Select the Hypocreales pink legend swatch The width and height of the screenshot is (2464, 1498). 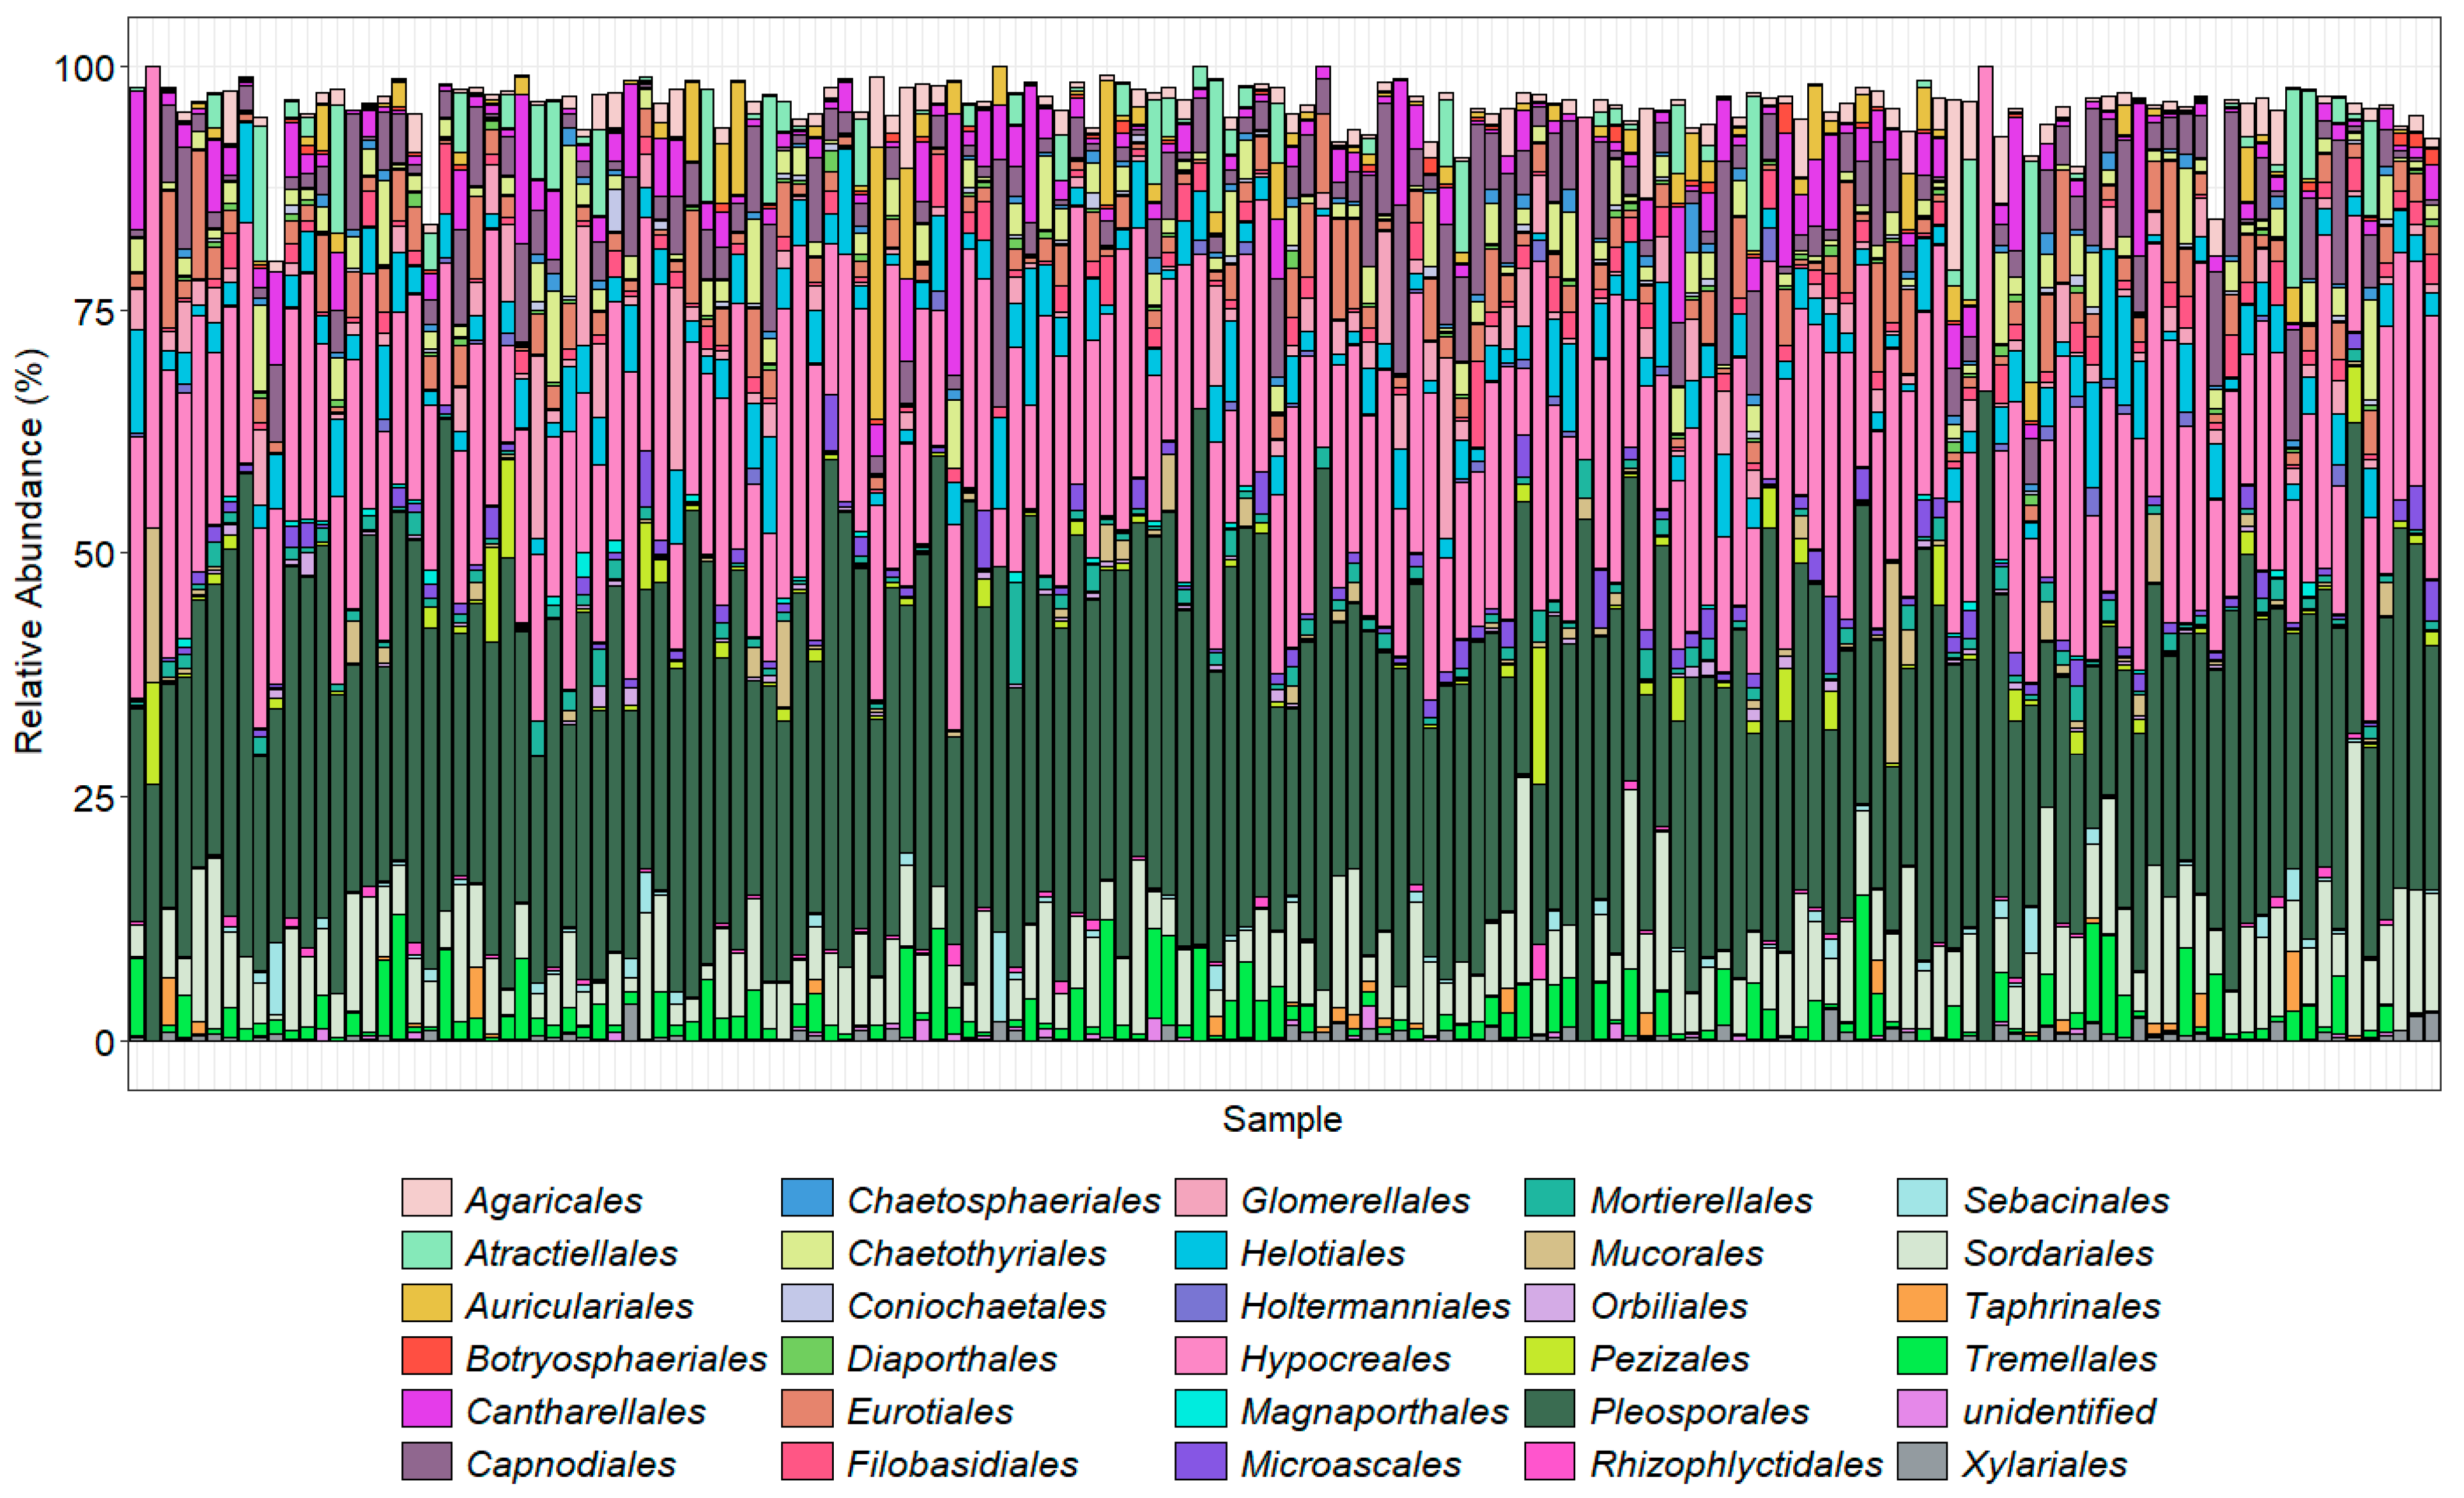tap(1201, 1356)
